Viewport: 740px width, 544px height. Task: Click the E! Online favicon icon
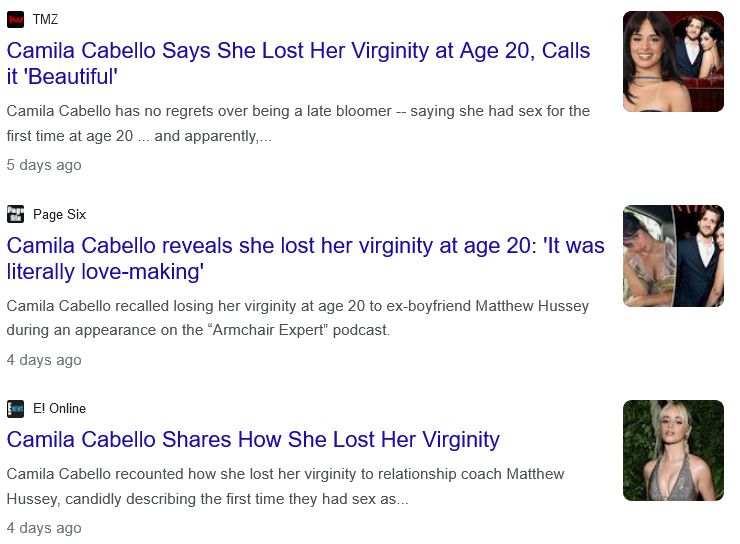tap(15, 408)
